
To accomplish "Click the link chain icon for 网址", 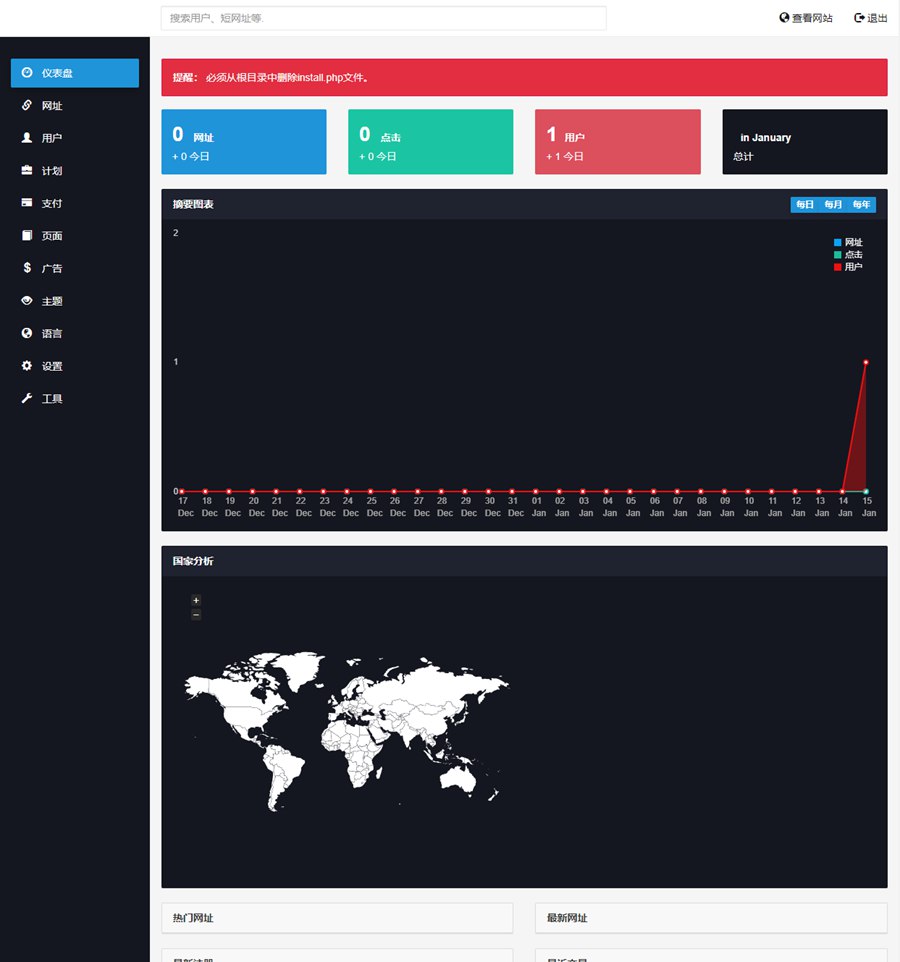I will point(27,105).
